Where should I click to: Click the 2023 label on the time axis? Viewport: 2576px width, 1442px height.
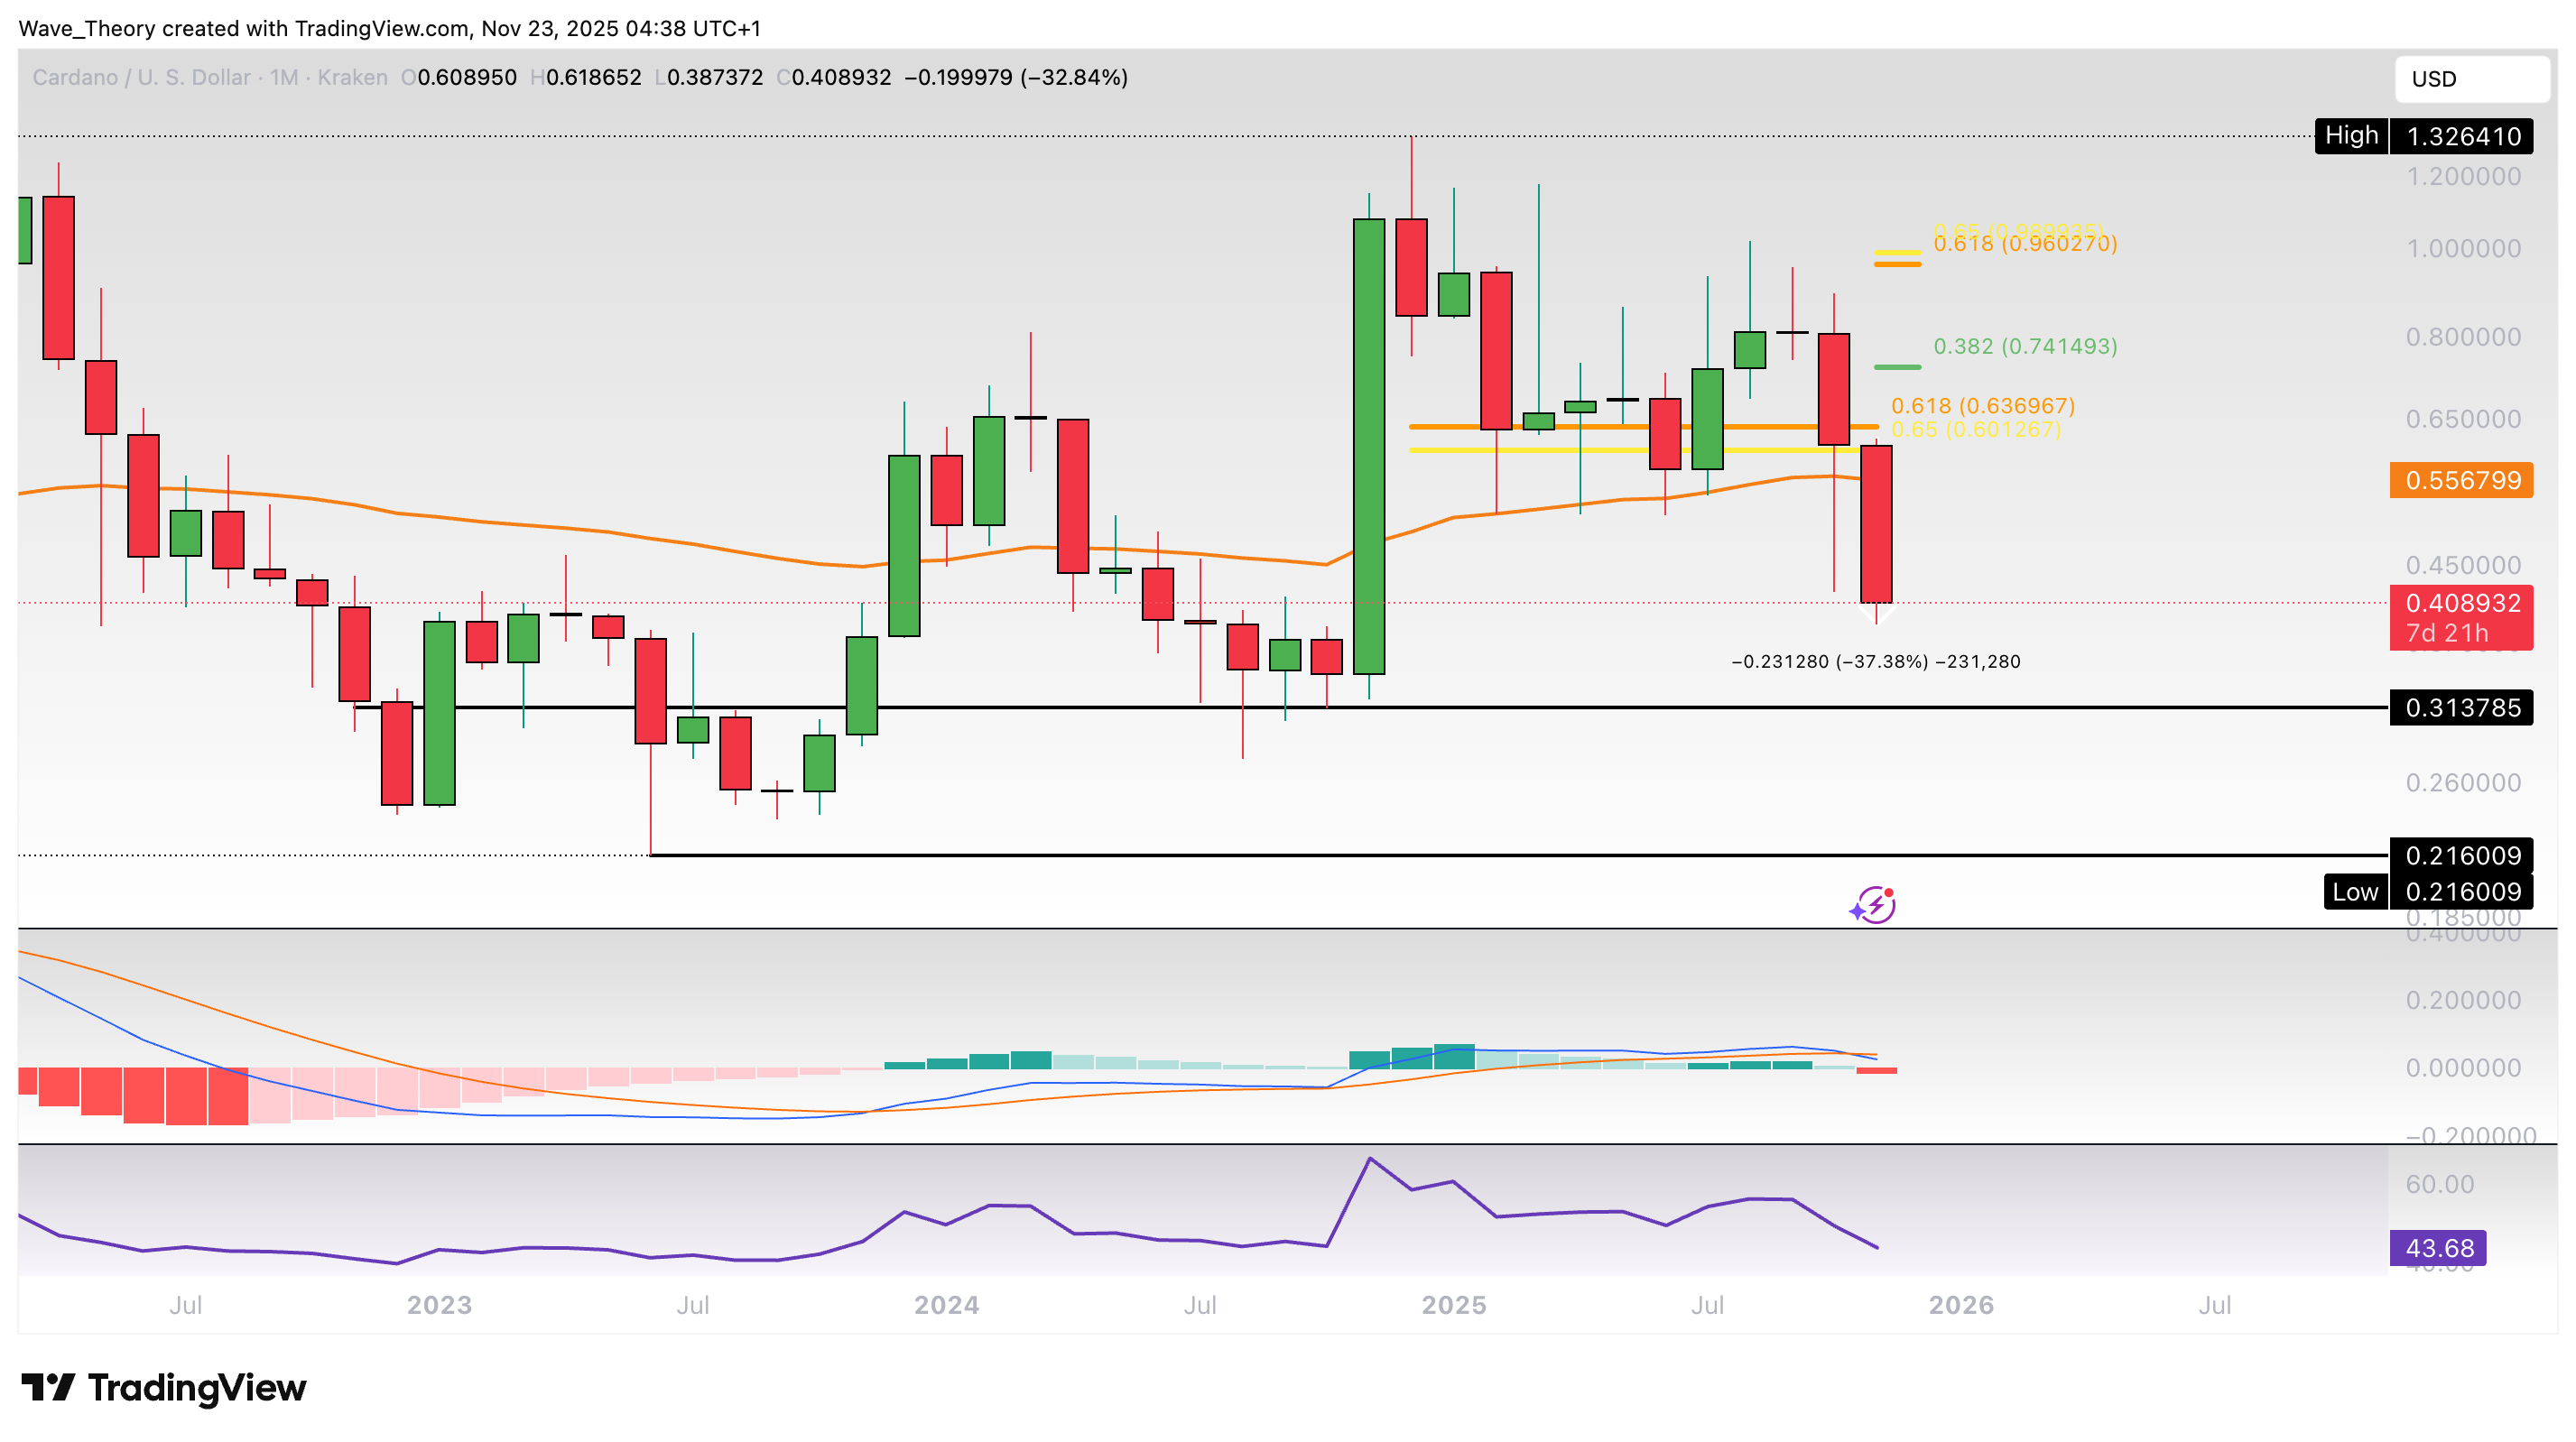(x=439, y=1304)
